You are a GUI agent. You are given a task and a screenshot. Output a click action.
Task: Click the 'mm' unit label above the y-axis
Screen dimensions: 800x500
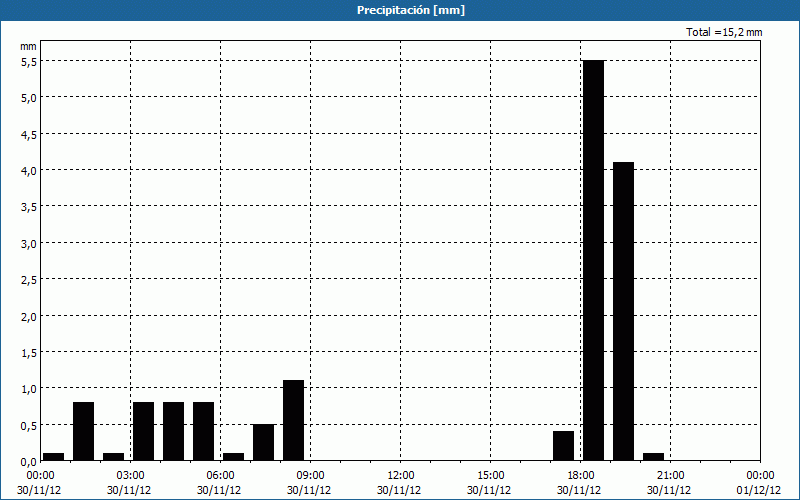point(28,46)
